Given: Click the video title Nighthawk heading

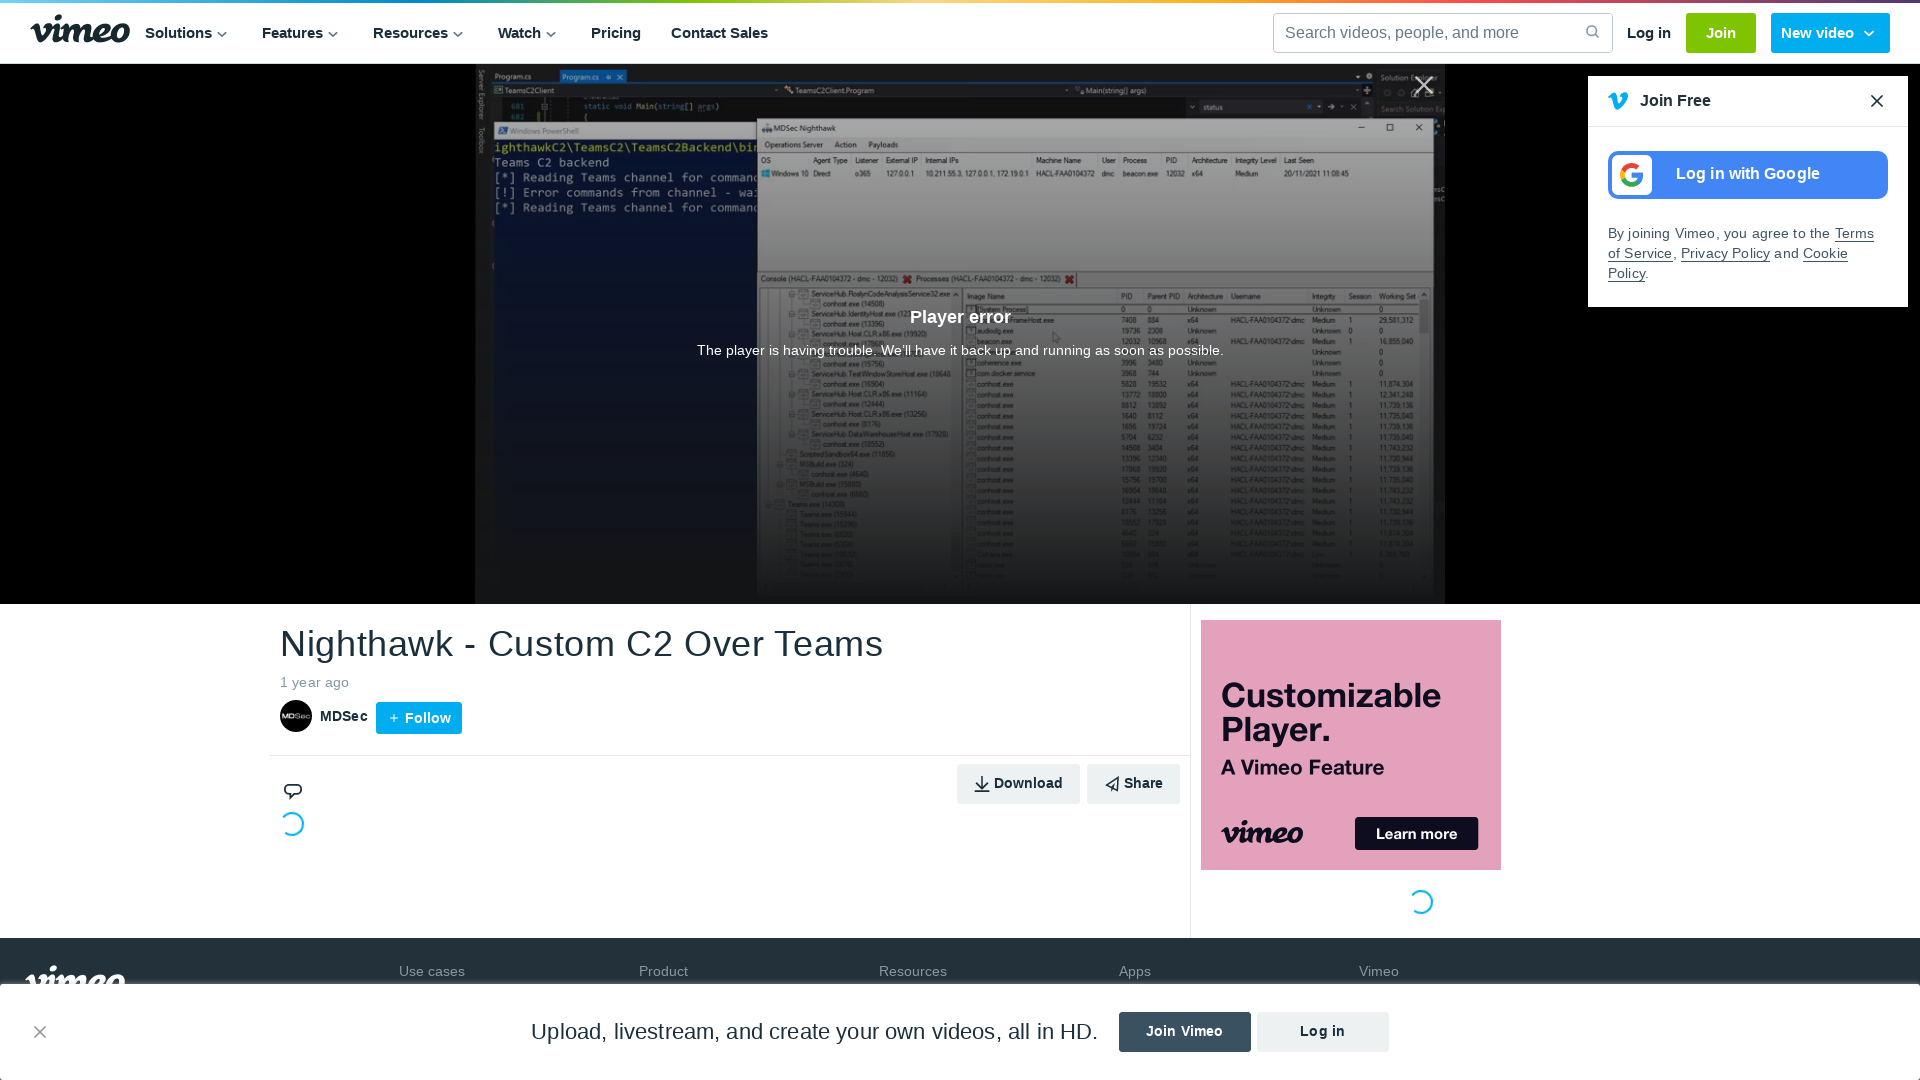Looking at the screenshot, I should tap(581, 644).
